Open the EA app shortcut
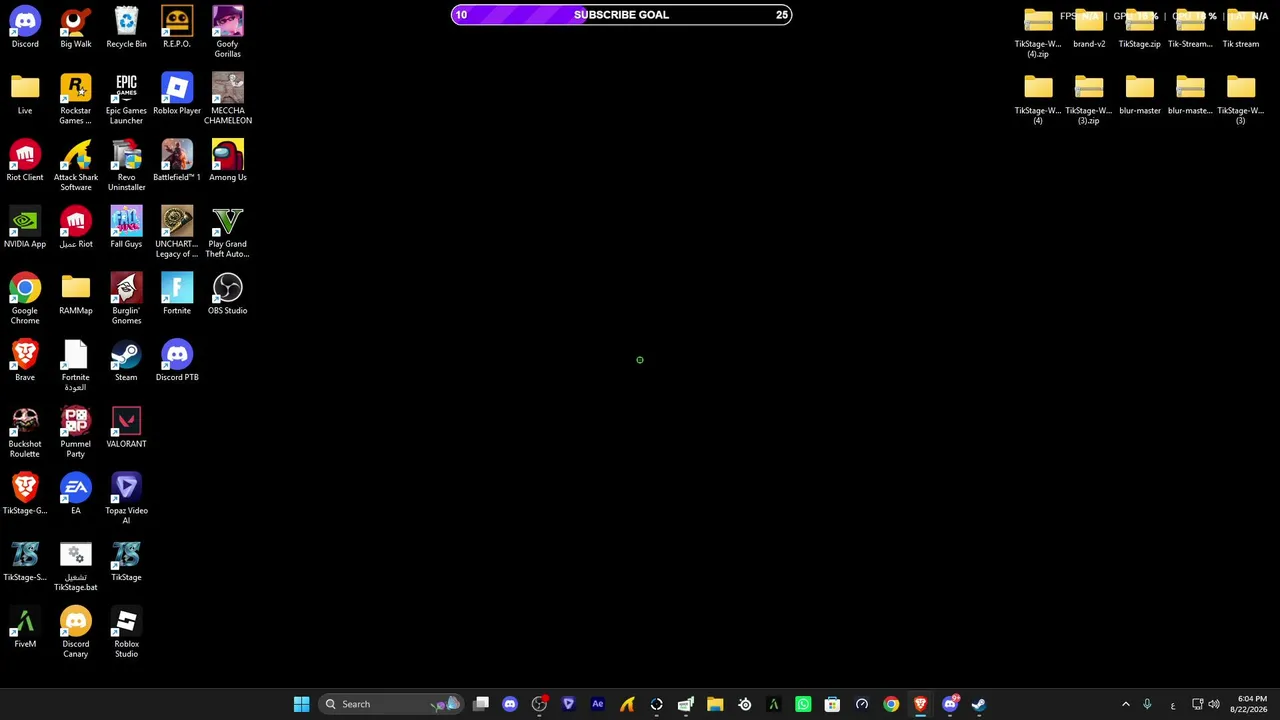1280x720 pixels. [76, 494]
